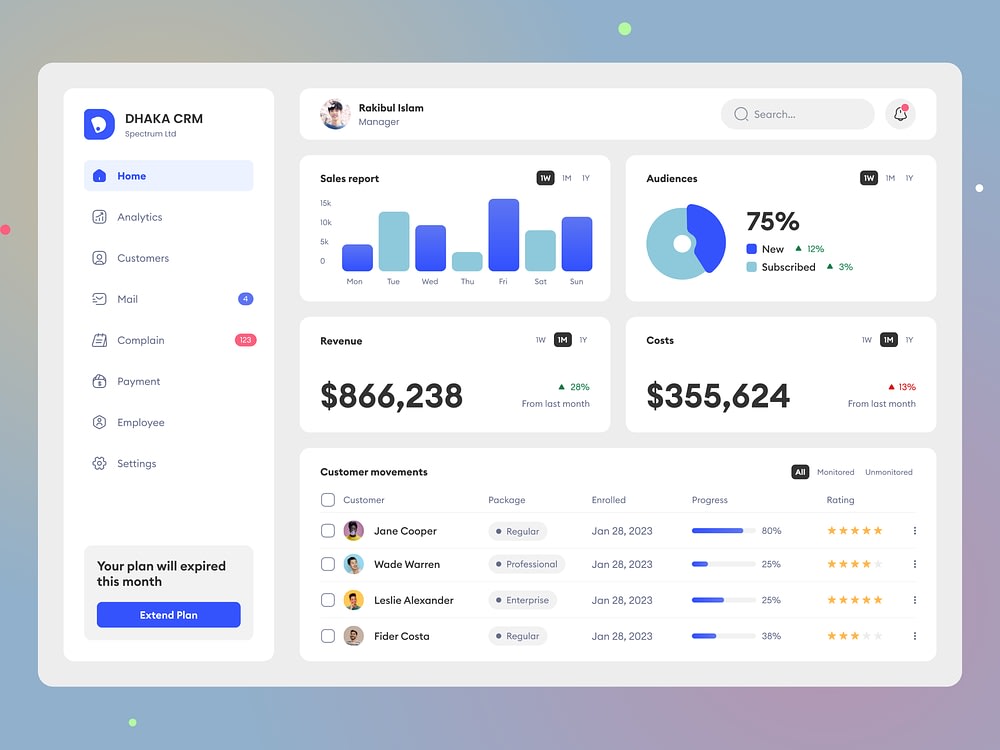Select 1W range in Sales report
The image size is (1000, 750).
coord(545,178)
